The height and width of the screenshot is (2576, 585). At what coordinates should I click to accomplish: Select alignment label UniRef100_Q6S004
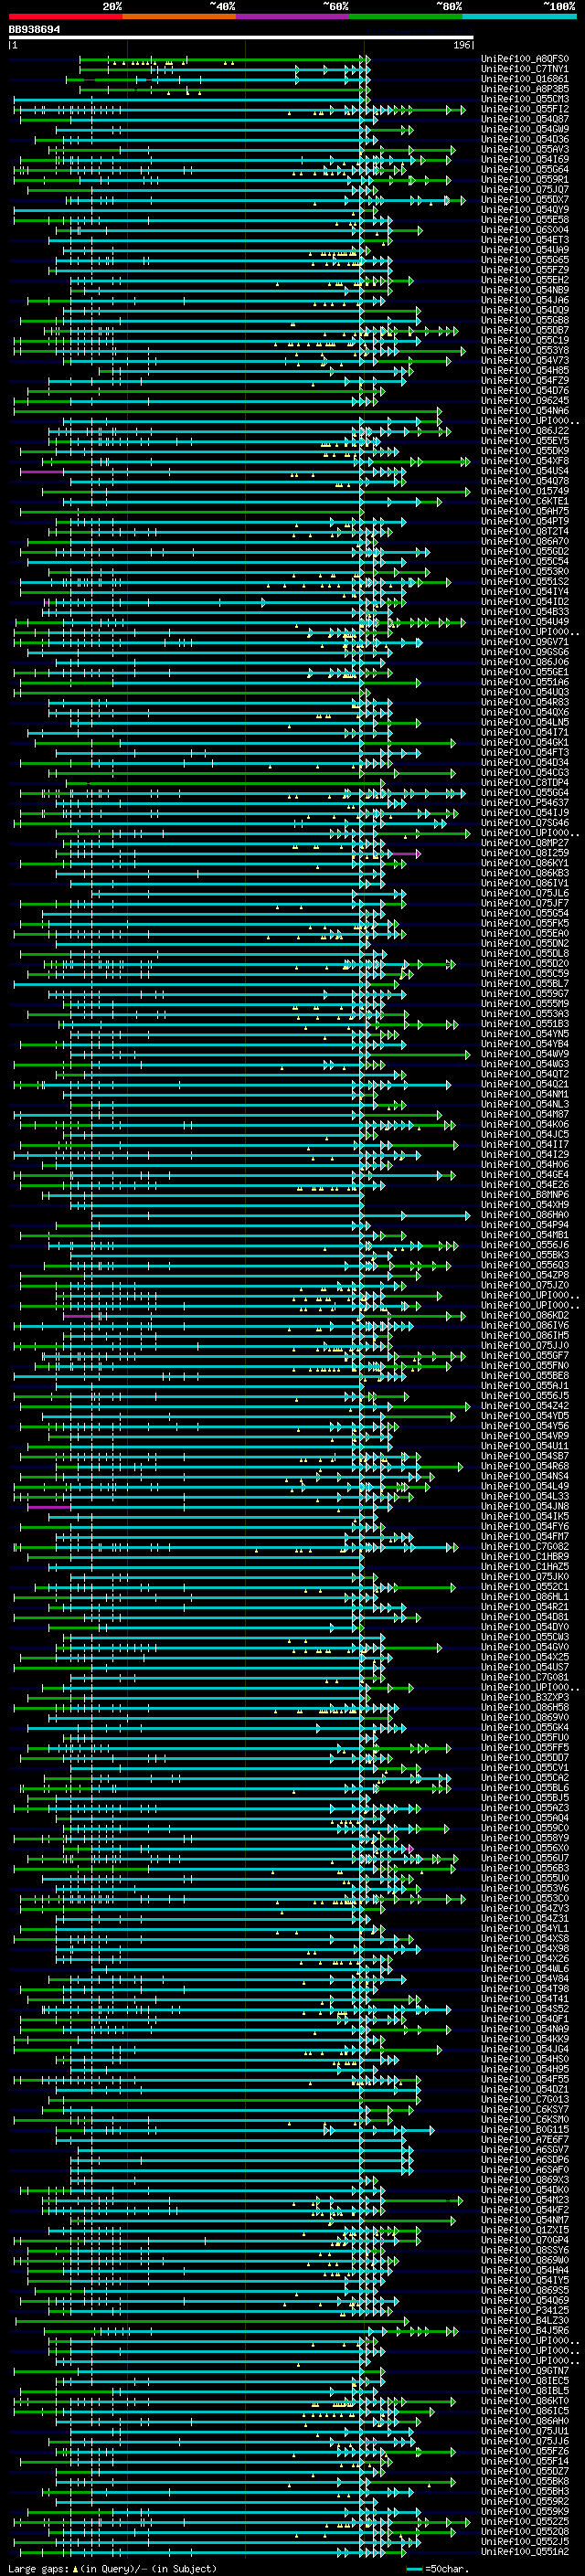pos(525,230)
